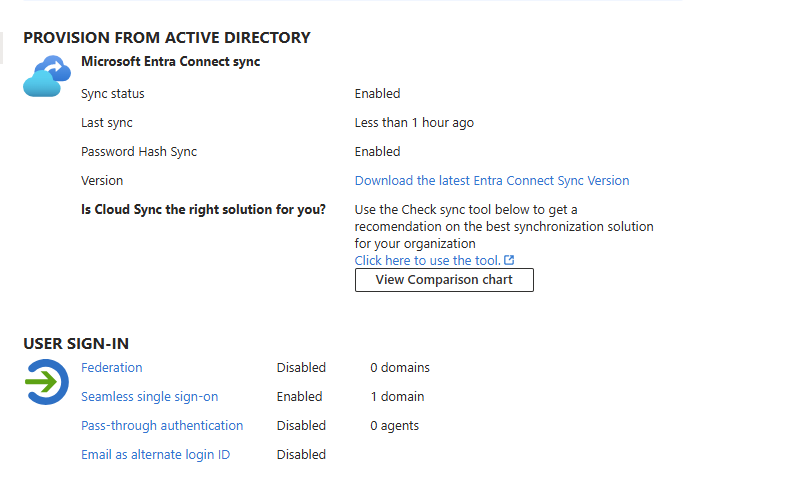Viewport: 797px width, 492px height.
Task: Click the '1 domain' text for Seamless SSO
Action: pos(397,396)
